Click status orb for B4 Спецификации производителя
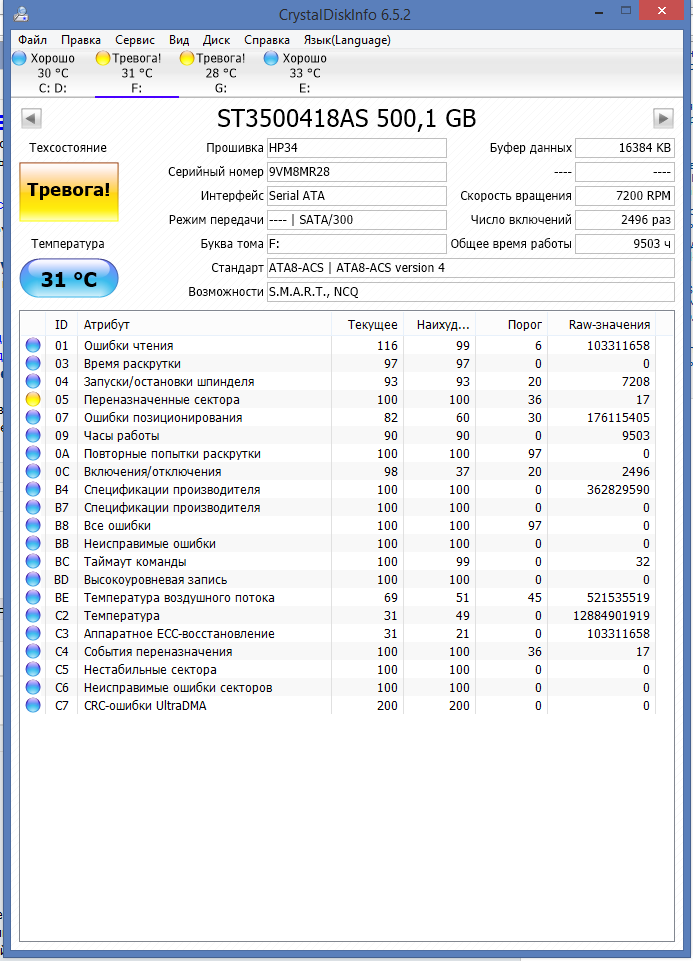 click(x=33, y=490)
